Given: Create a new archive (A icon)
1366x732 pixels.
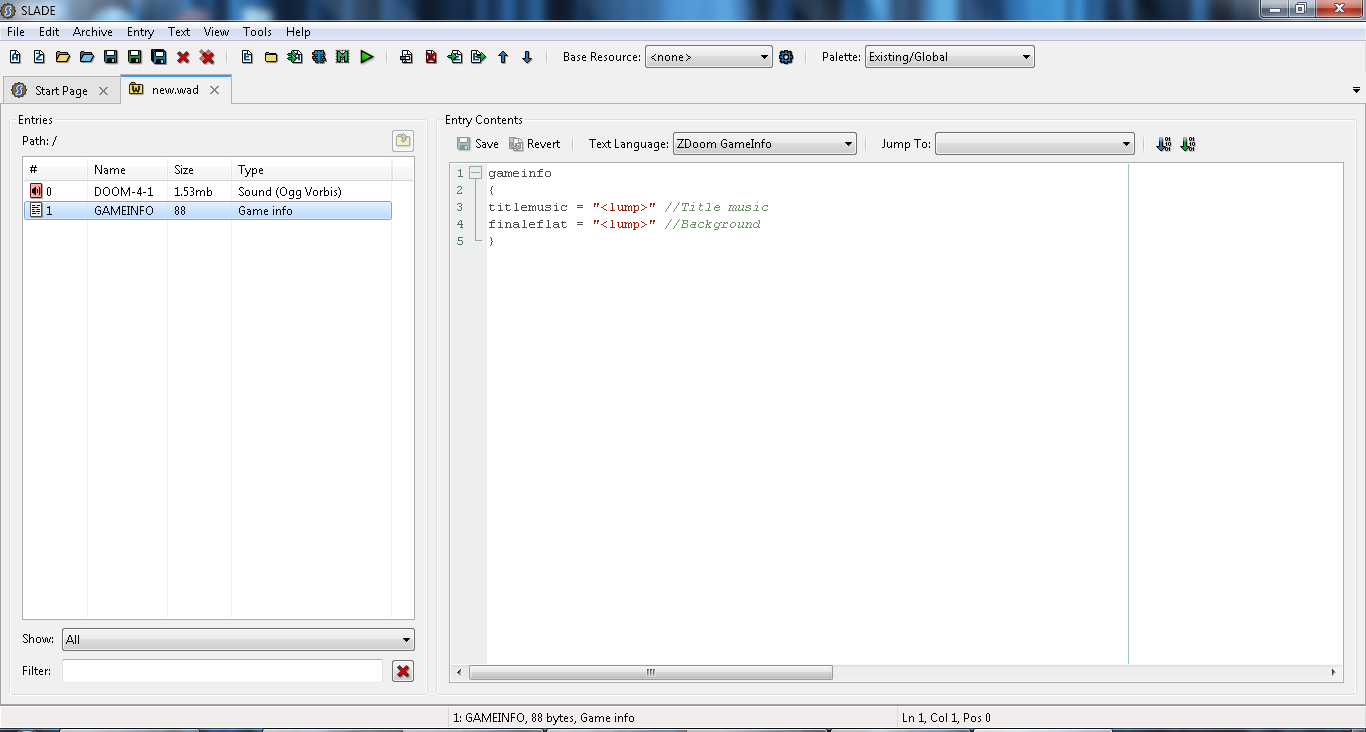Looking at the screenshot, I should [x=15, y=57].
